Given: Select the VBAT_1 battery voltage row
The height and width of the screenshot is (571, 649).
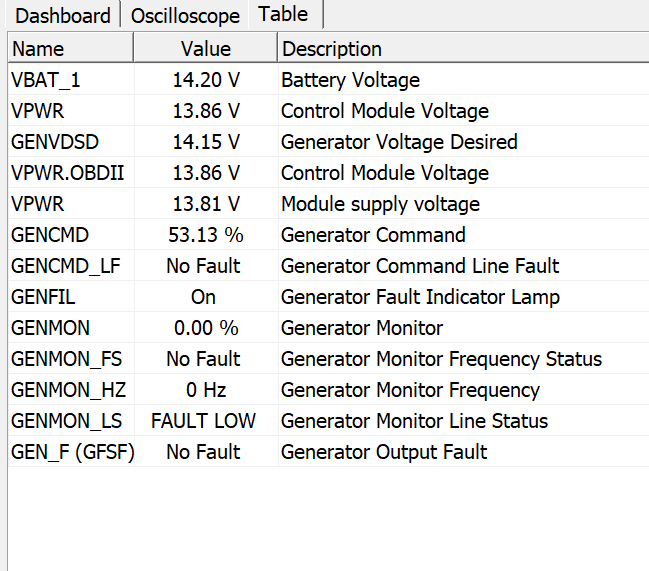Looking at the screenshot, I should click(46, 80).
